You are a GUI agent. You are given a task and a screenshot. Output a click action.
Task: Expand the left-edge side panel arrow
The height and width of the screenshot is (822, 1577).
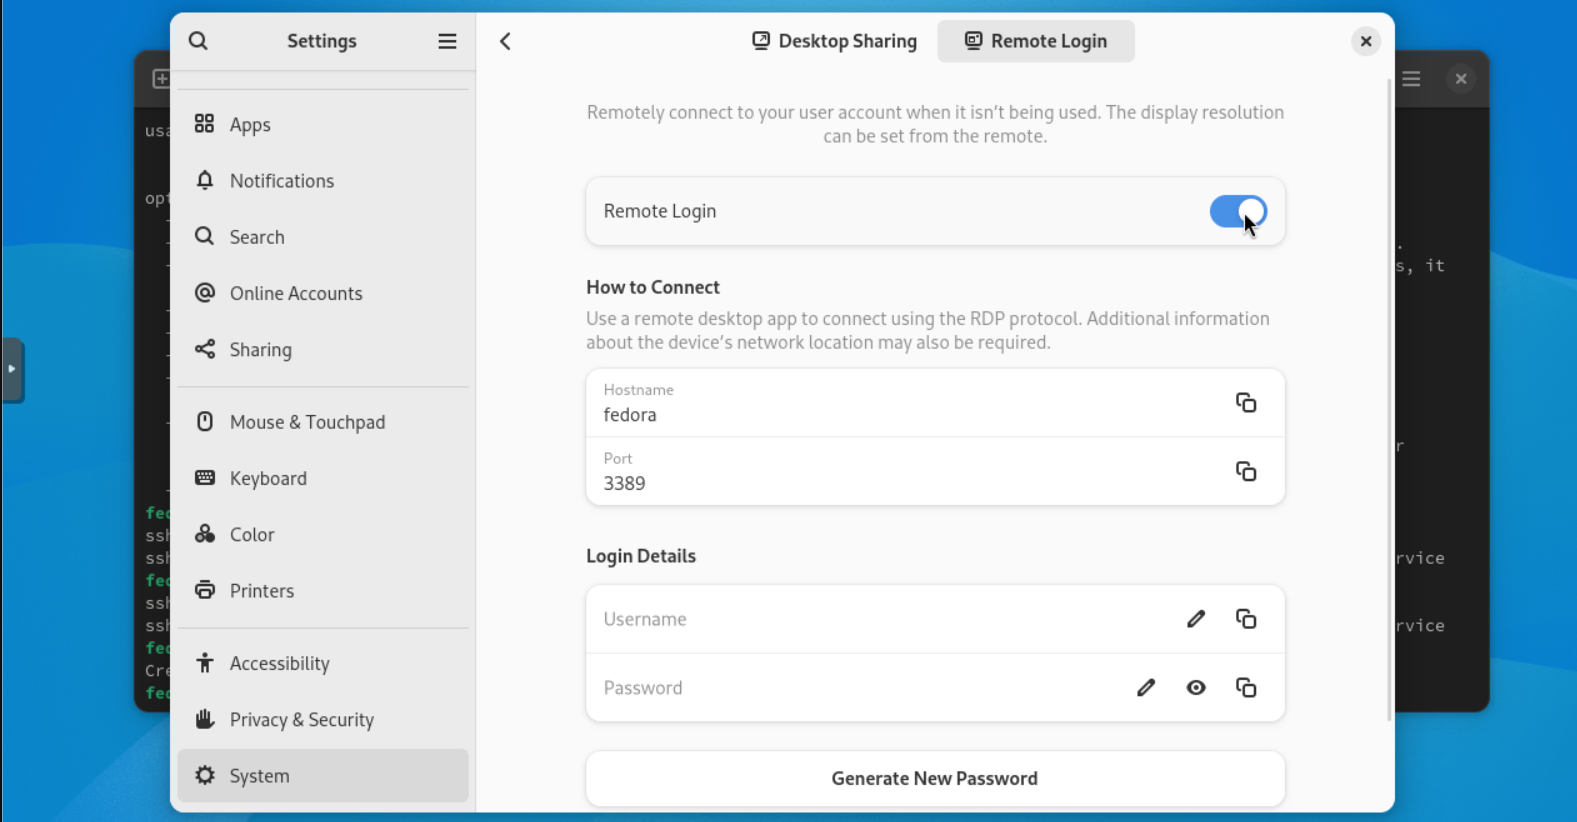click(12, 370)
